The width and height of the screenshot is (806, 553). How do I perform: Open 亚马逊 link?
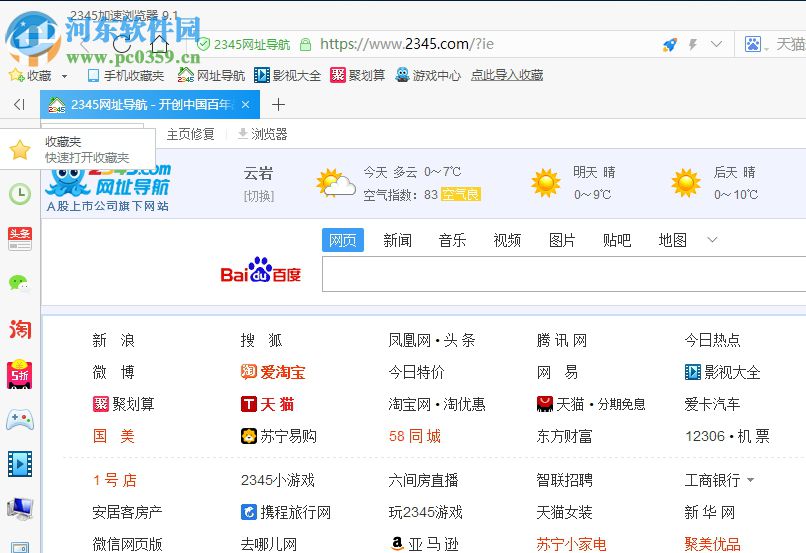(x=425, y=544)
